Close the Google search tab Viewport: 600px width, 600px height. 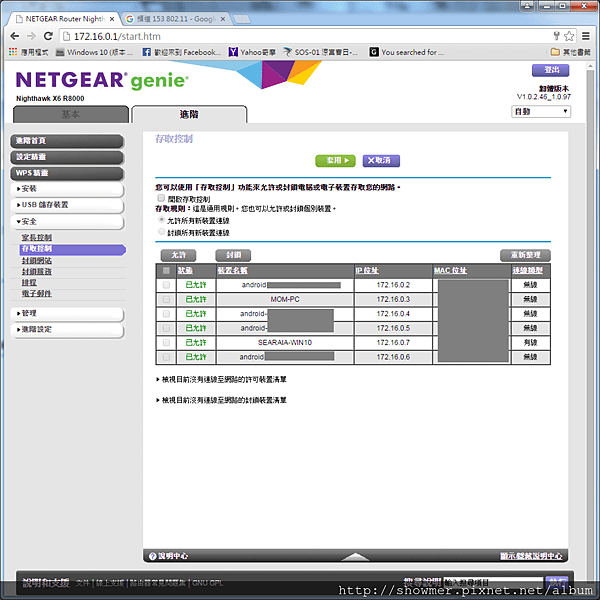(x=223, y=19)
